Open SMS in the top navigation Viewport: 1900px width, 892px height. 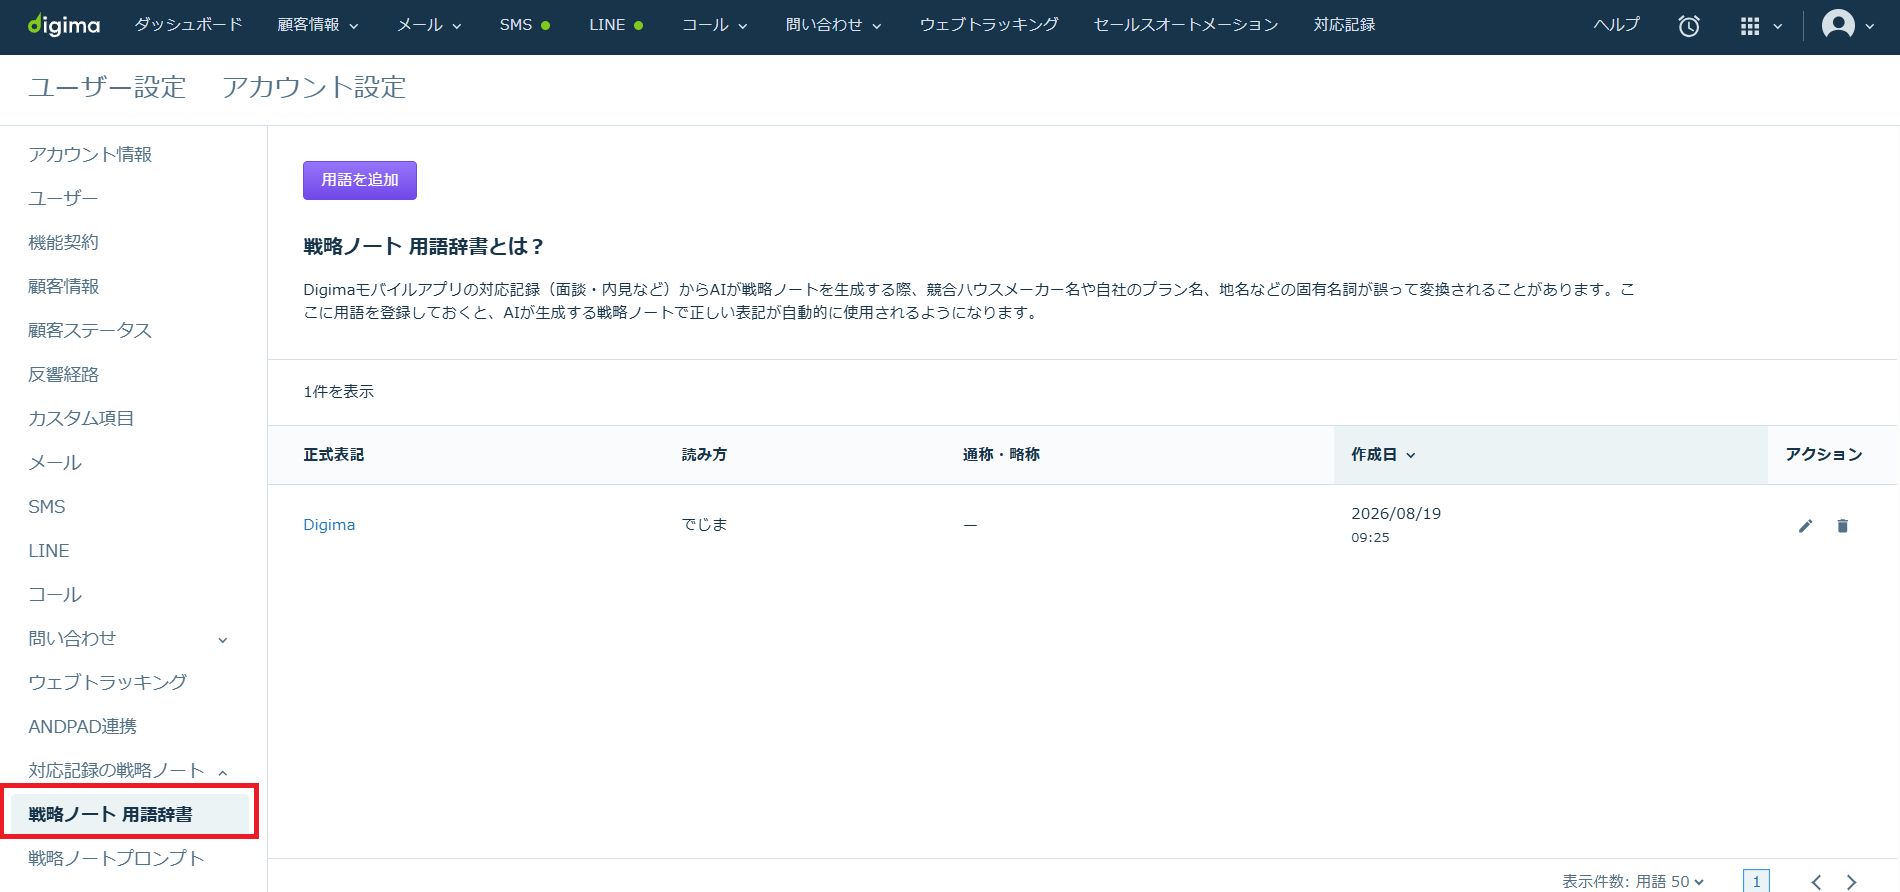pos(525,25)
